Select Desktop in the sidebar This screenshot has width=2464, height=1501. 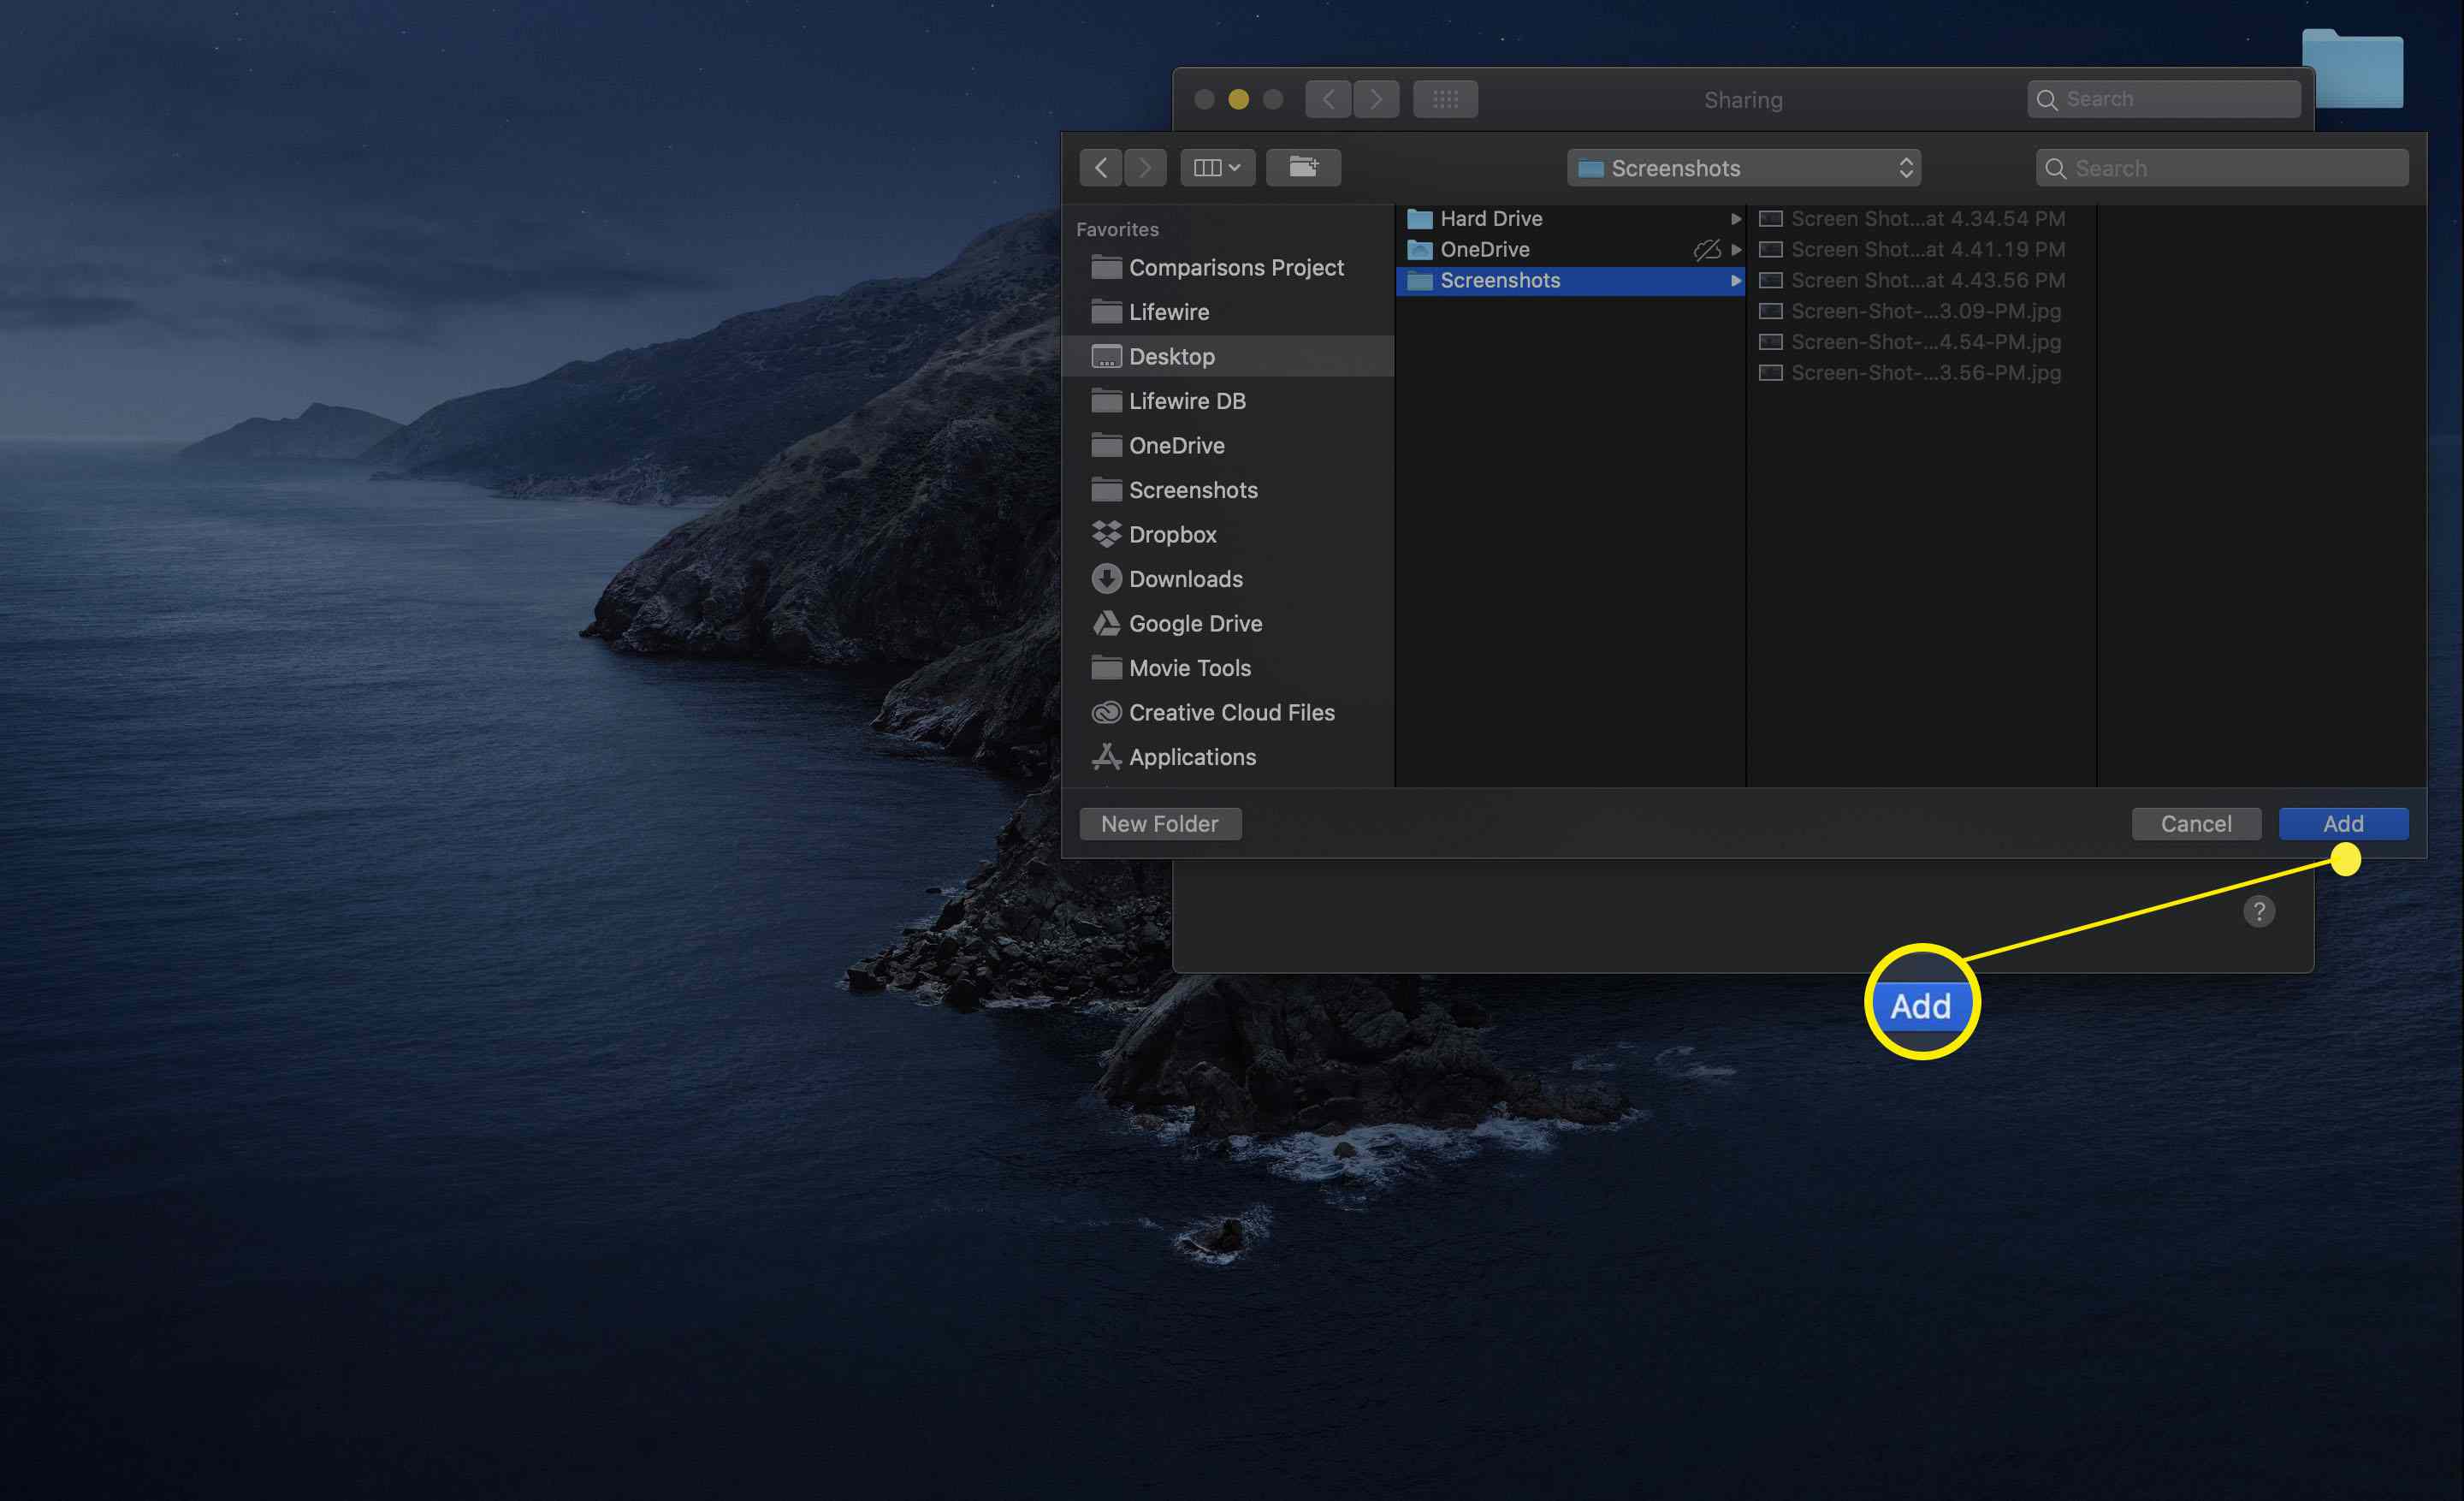(1228, 357)
